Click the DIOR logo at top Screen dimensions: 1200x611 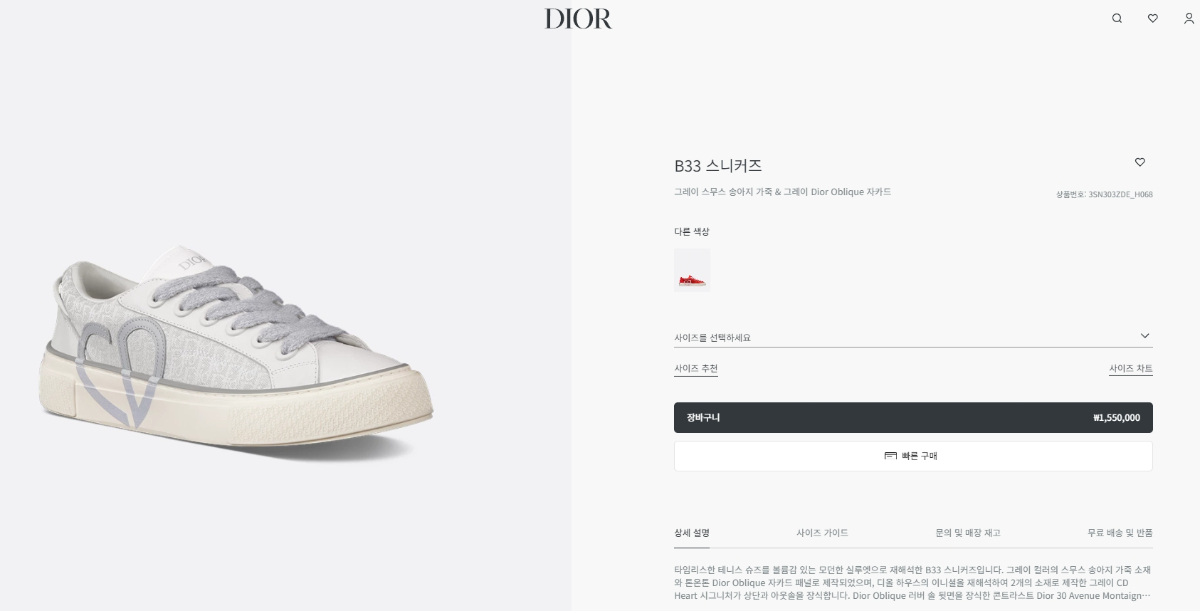tap(578, 18)
